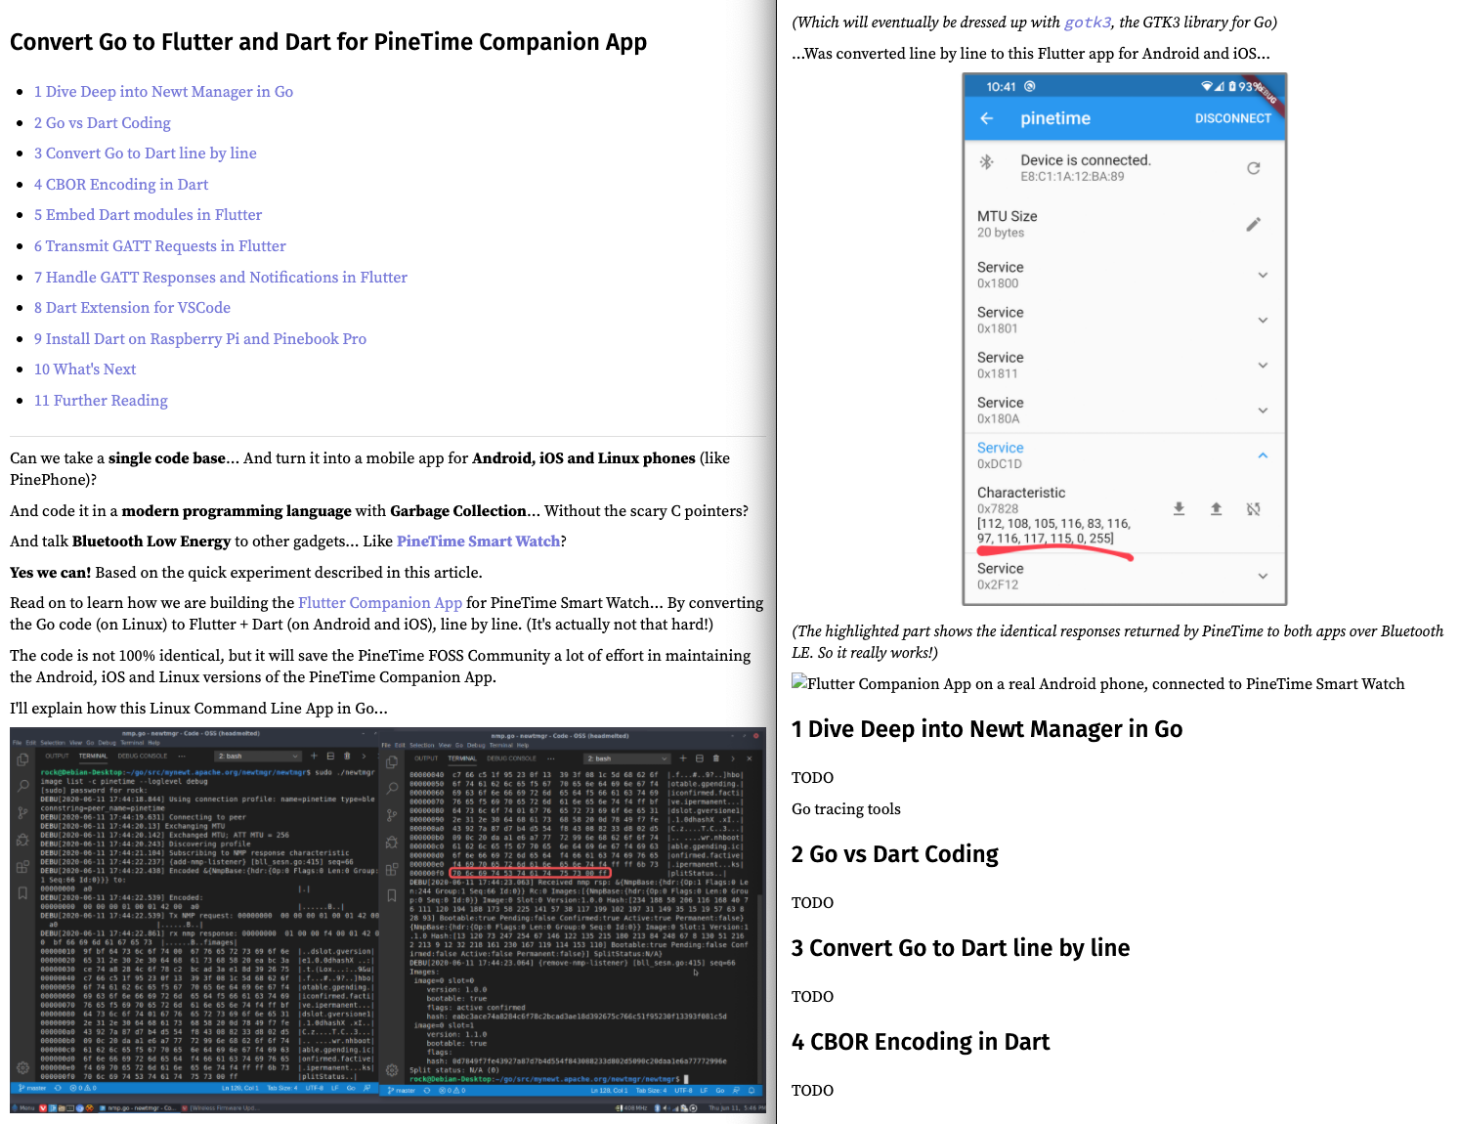Click the gotk3 library link
Image resolution: width=1458 pixels, height=1124 pixels.
(x=1087, y=22)
